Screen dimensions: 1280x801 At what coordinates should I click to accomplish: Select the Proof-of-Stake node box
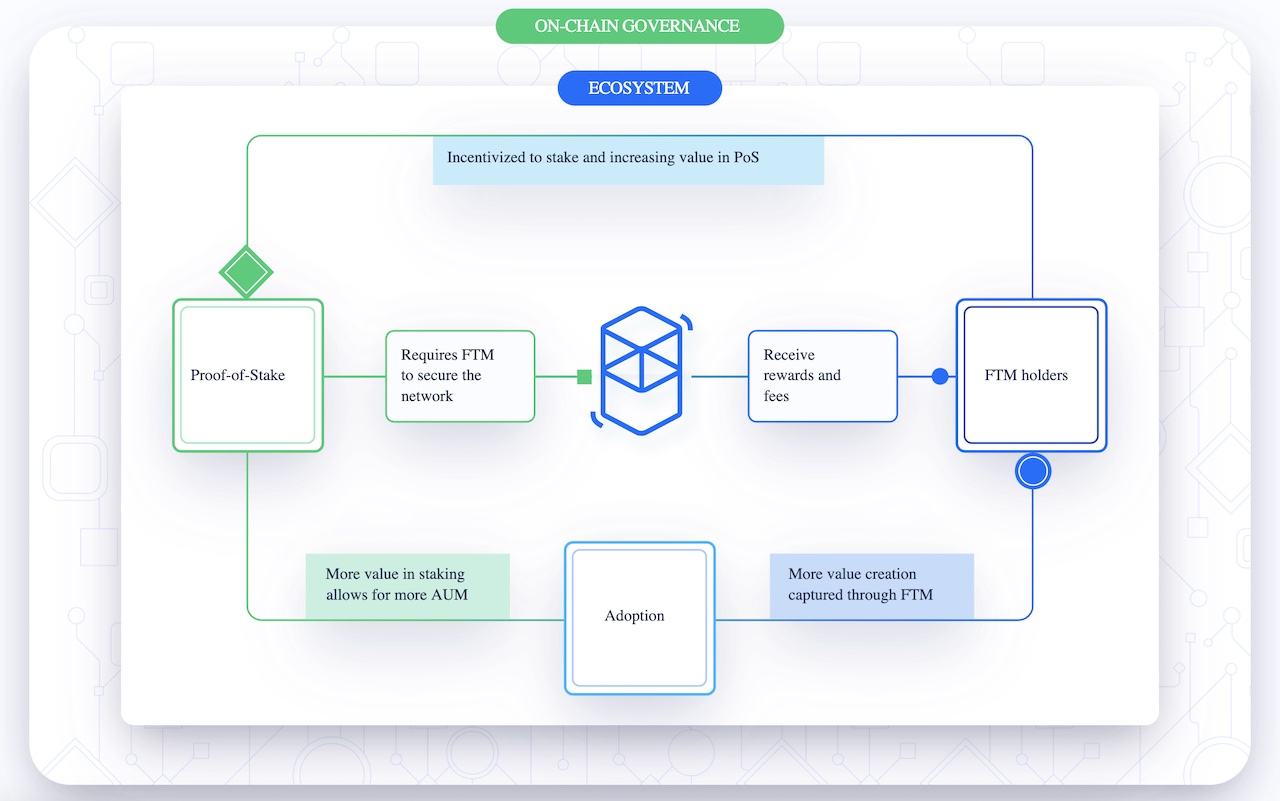coord(248,376)
